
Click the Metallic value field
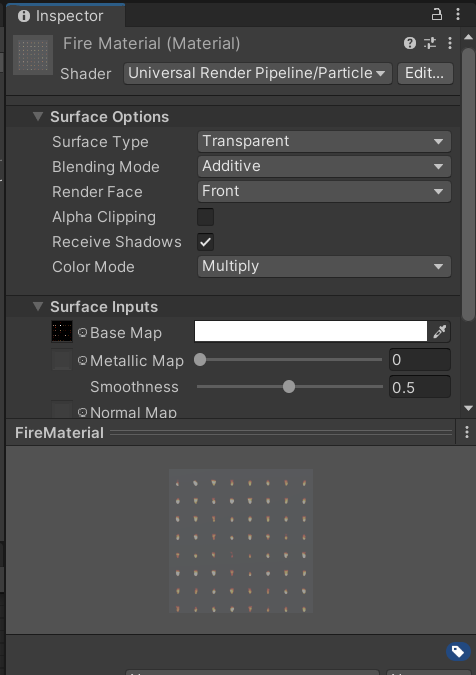(420, 359)
